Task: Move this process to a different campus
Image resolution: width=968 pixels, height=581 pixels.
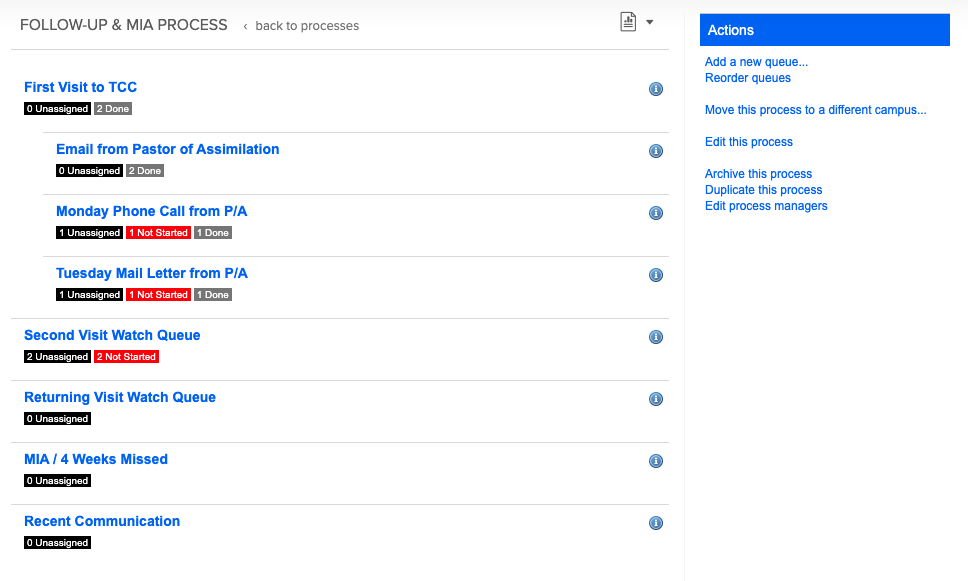Action: (815, 110)
